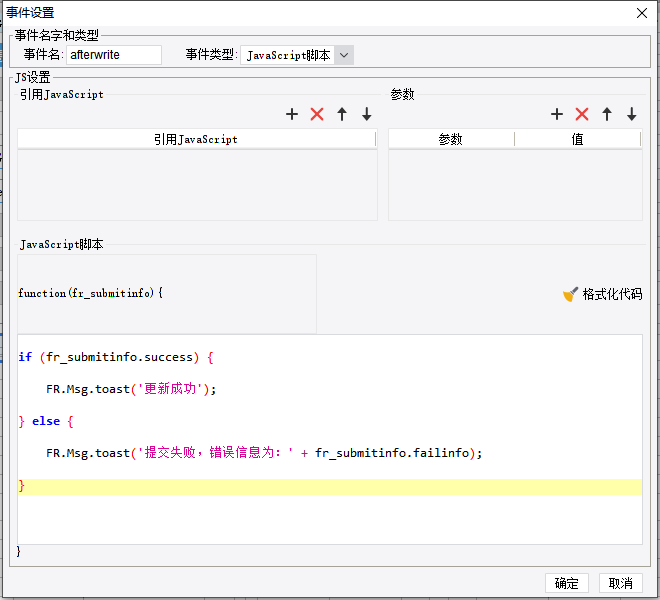Viewport: 660px width, 600px height.
Task: Click the broom icon for code formatting
Action: (570, 294)
